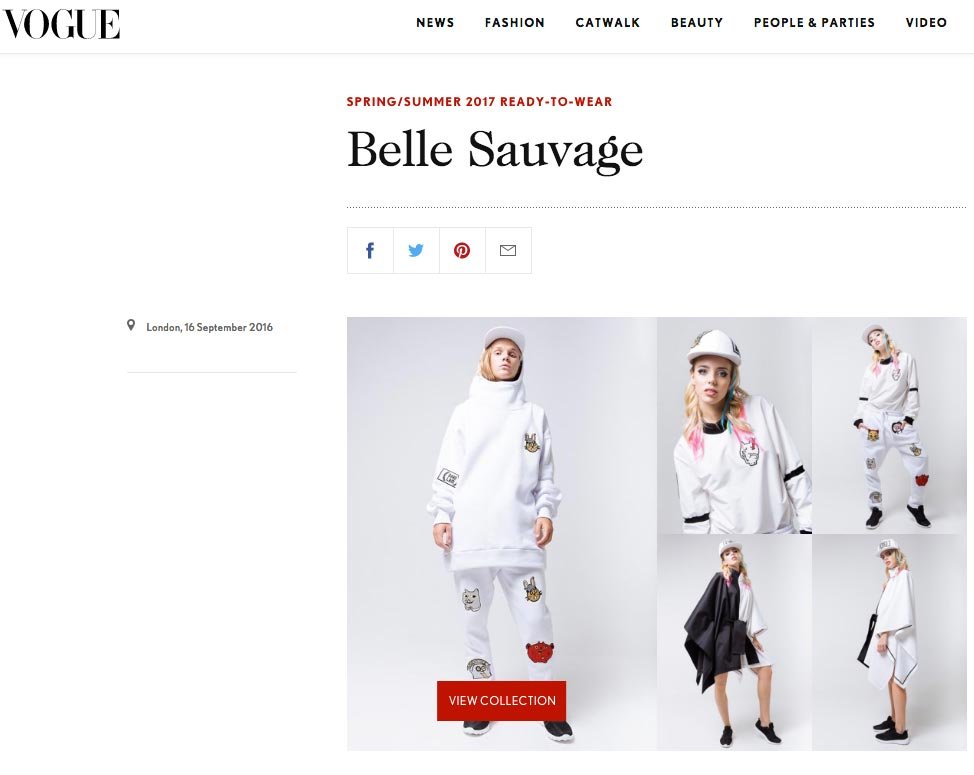This screenshot has height=775, width=974.
Task: Open the Fashion section
Action: pos(514,23)
